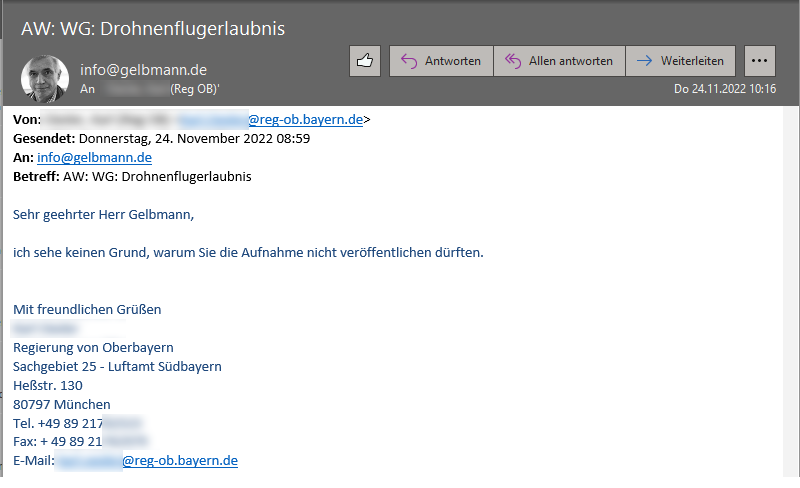Click the Heßstr. 130 address line
800x488 pixels.
(x=48, y=385)
